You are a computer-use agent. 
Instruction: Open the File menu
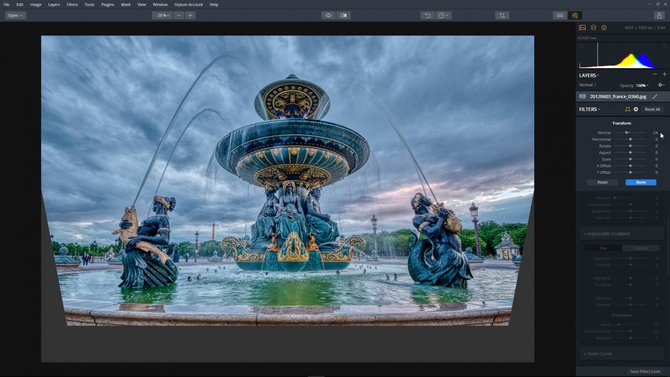pyautogui.click(x=6, y=5)
